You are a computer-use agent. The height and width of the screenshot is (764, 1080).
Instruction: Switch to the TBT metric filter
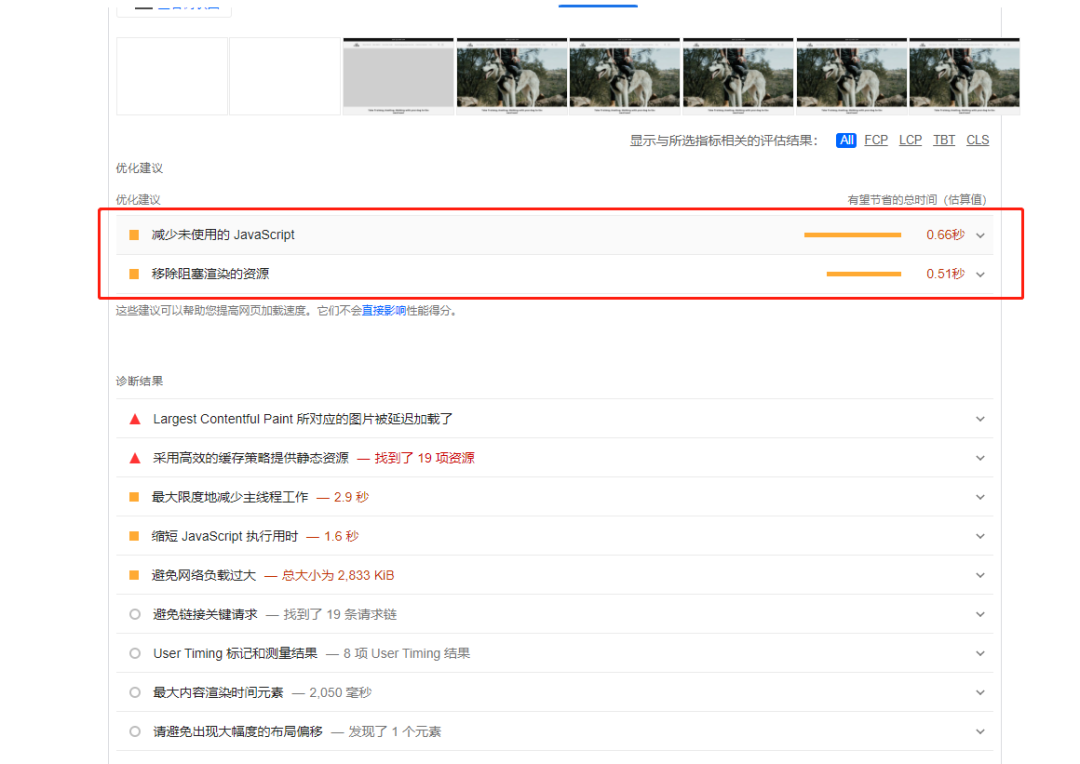pyautogui.click(x=944, y=140)
